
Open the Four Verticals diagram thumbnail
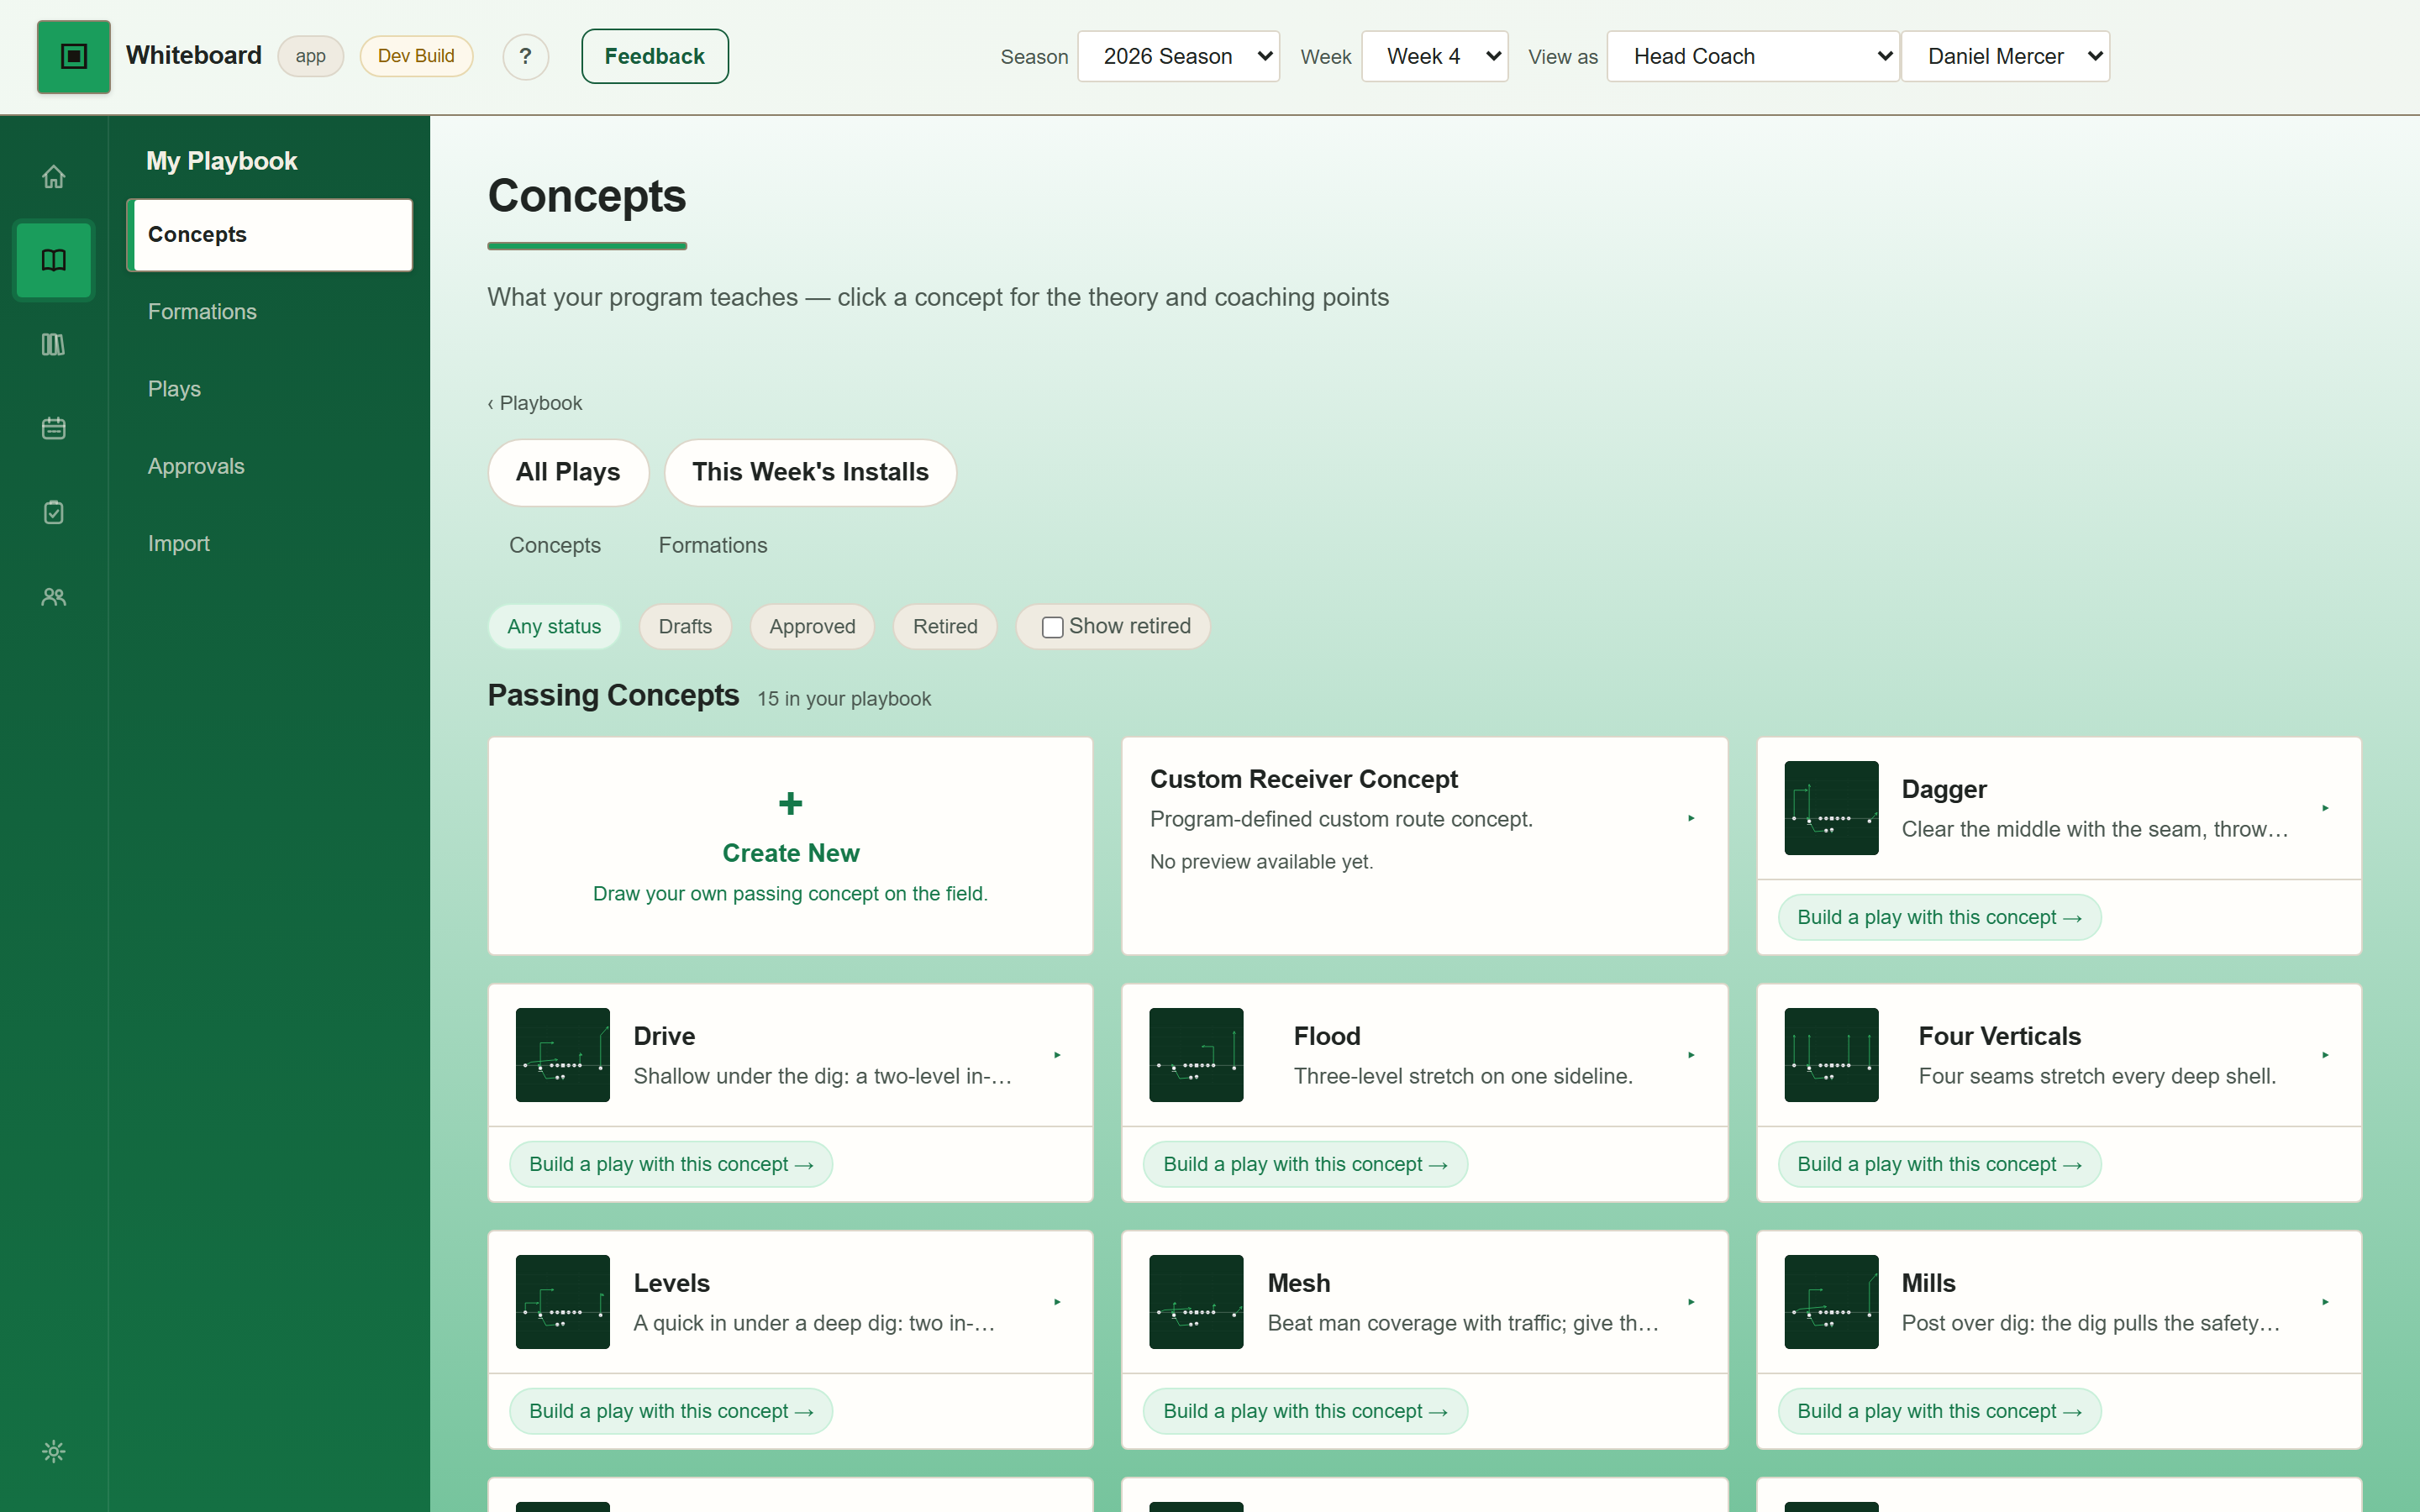pos(1831,1055)
